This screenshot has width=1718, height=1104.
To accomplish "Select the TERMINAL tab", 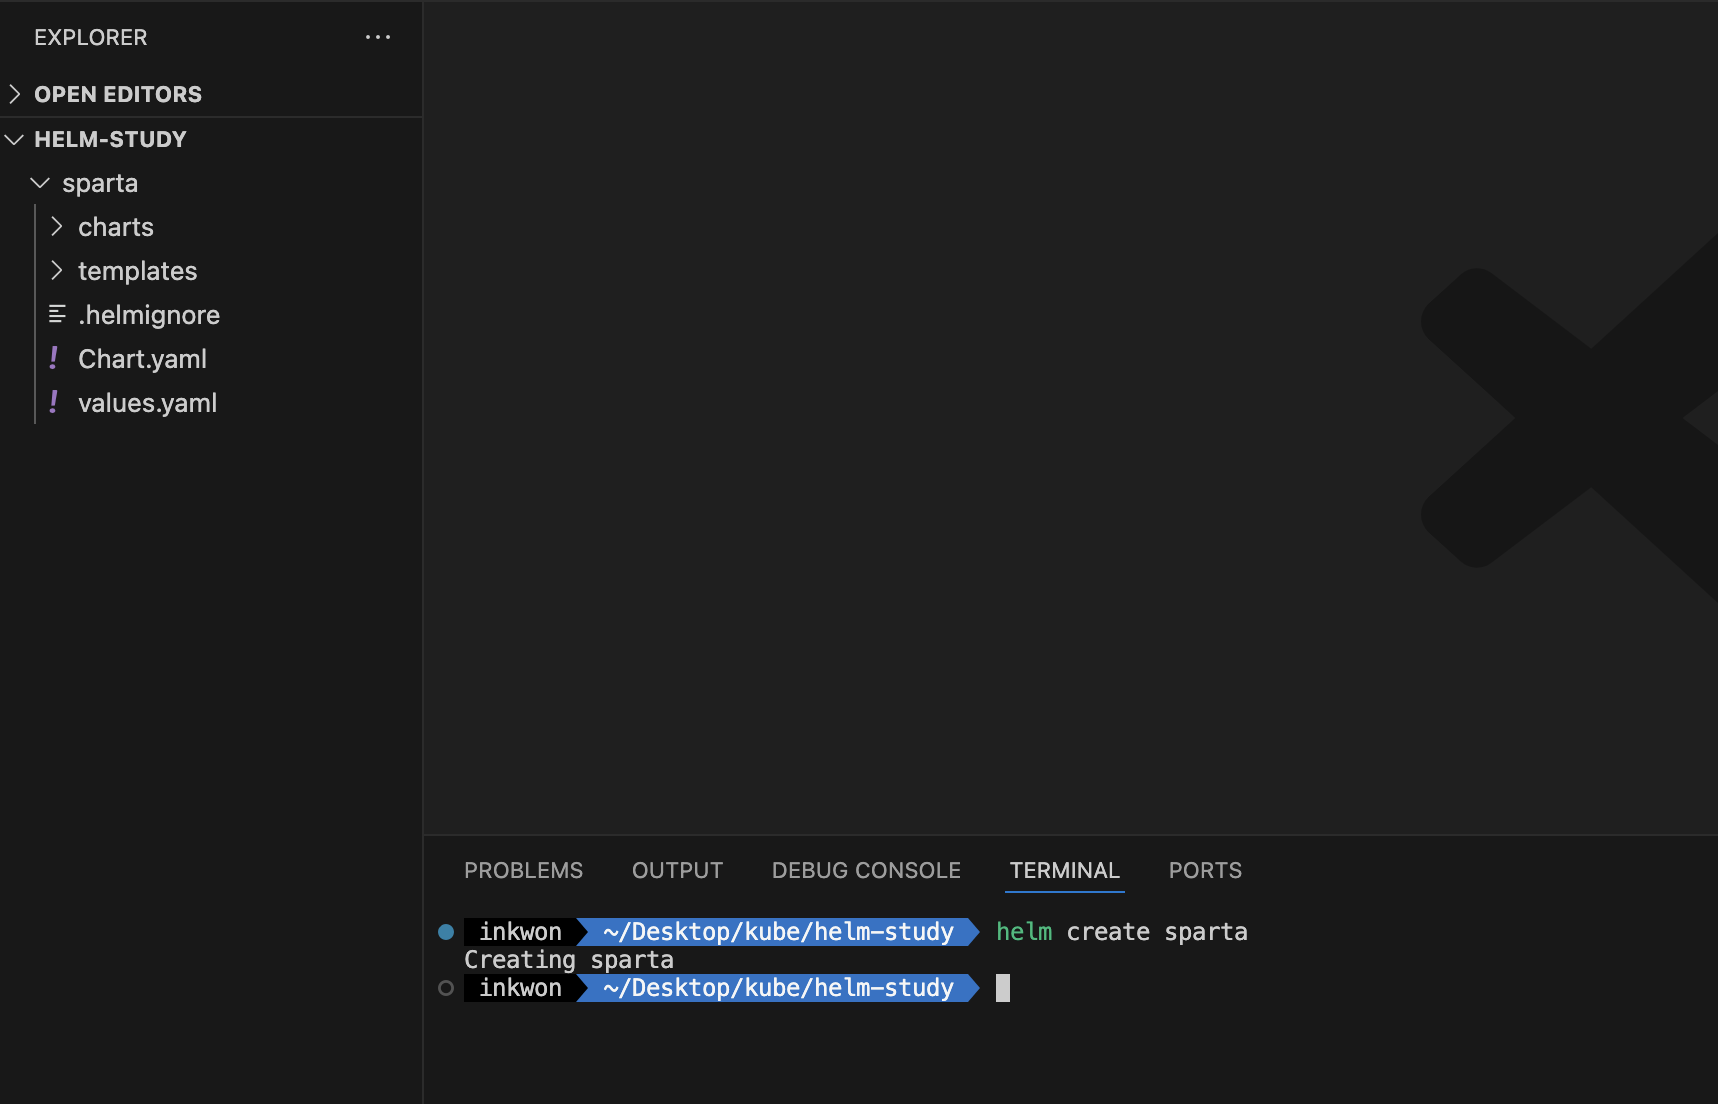I will (1064, 871).
